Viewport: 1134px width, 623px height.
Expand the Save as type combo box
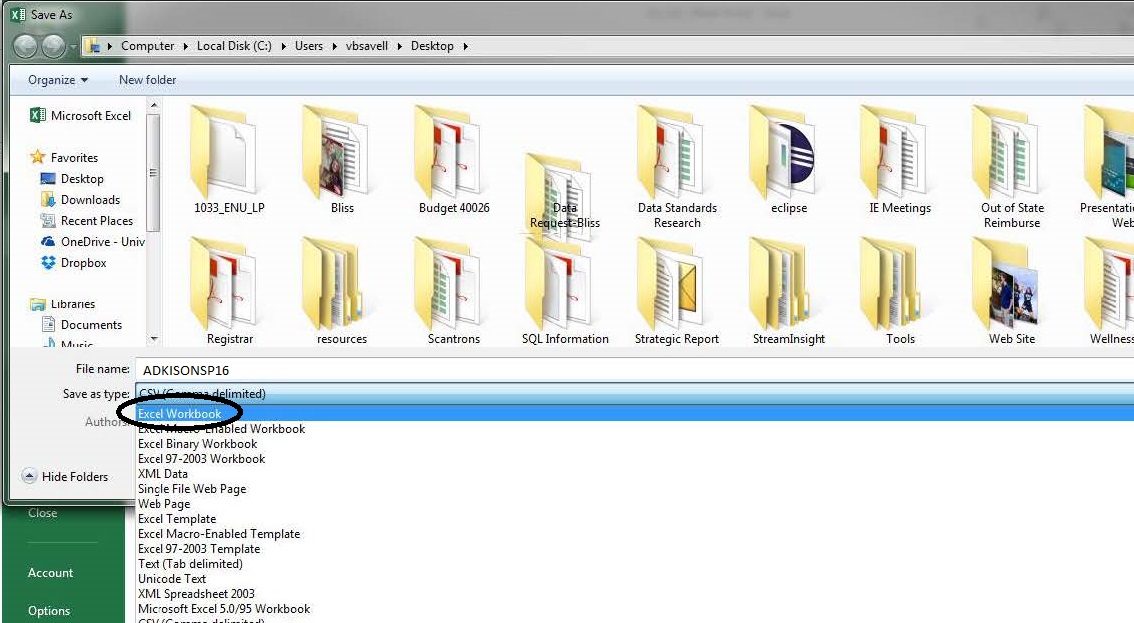click(x=630, y=394)
